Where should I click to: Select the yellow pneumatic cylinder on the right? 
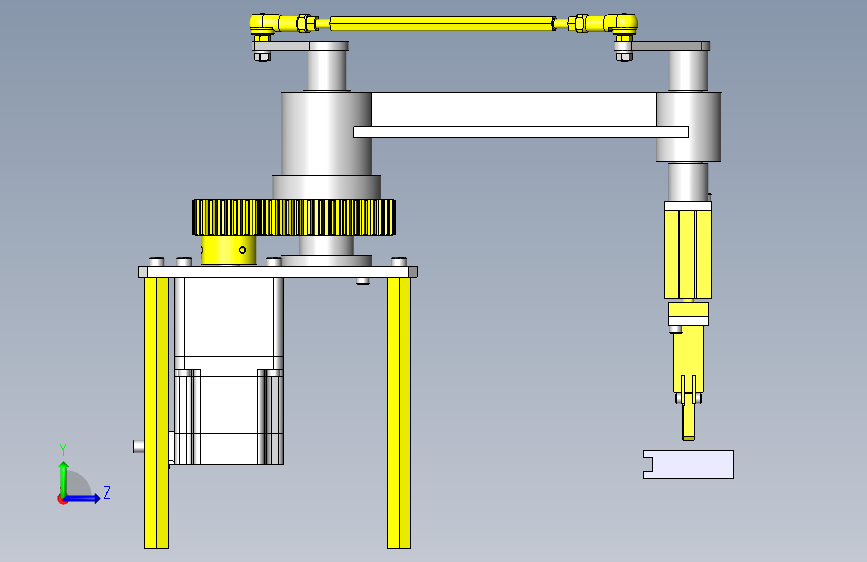[x=688, y=254]
